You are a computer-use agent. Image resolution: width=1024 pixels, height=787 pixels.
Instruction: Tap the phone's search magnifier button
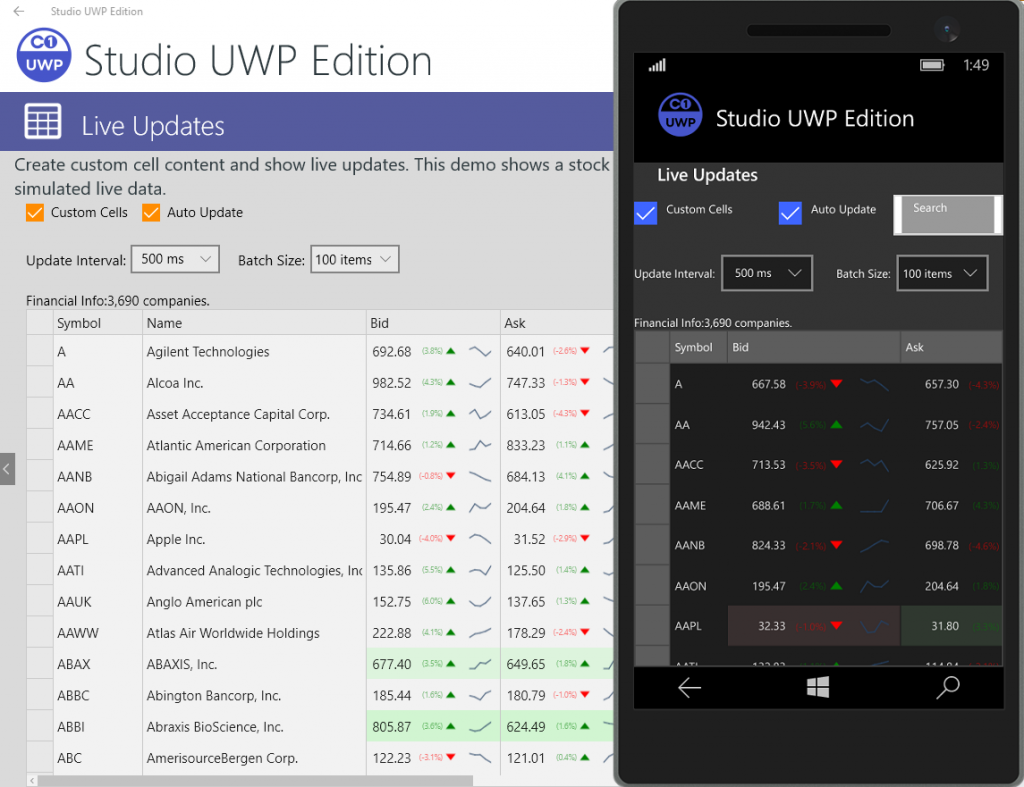pyautogui.click(x=948, y=687)
